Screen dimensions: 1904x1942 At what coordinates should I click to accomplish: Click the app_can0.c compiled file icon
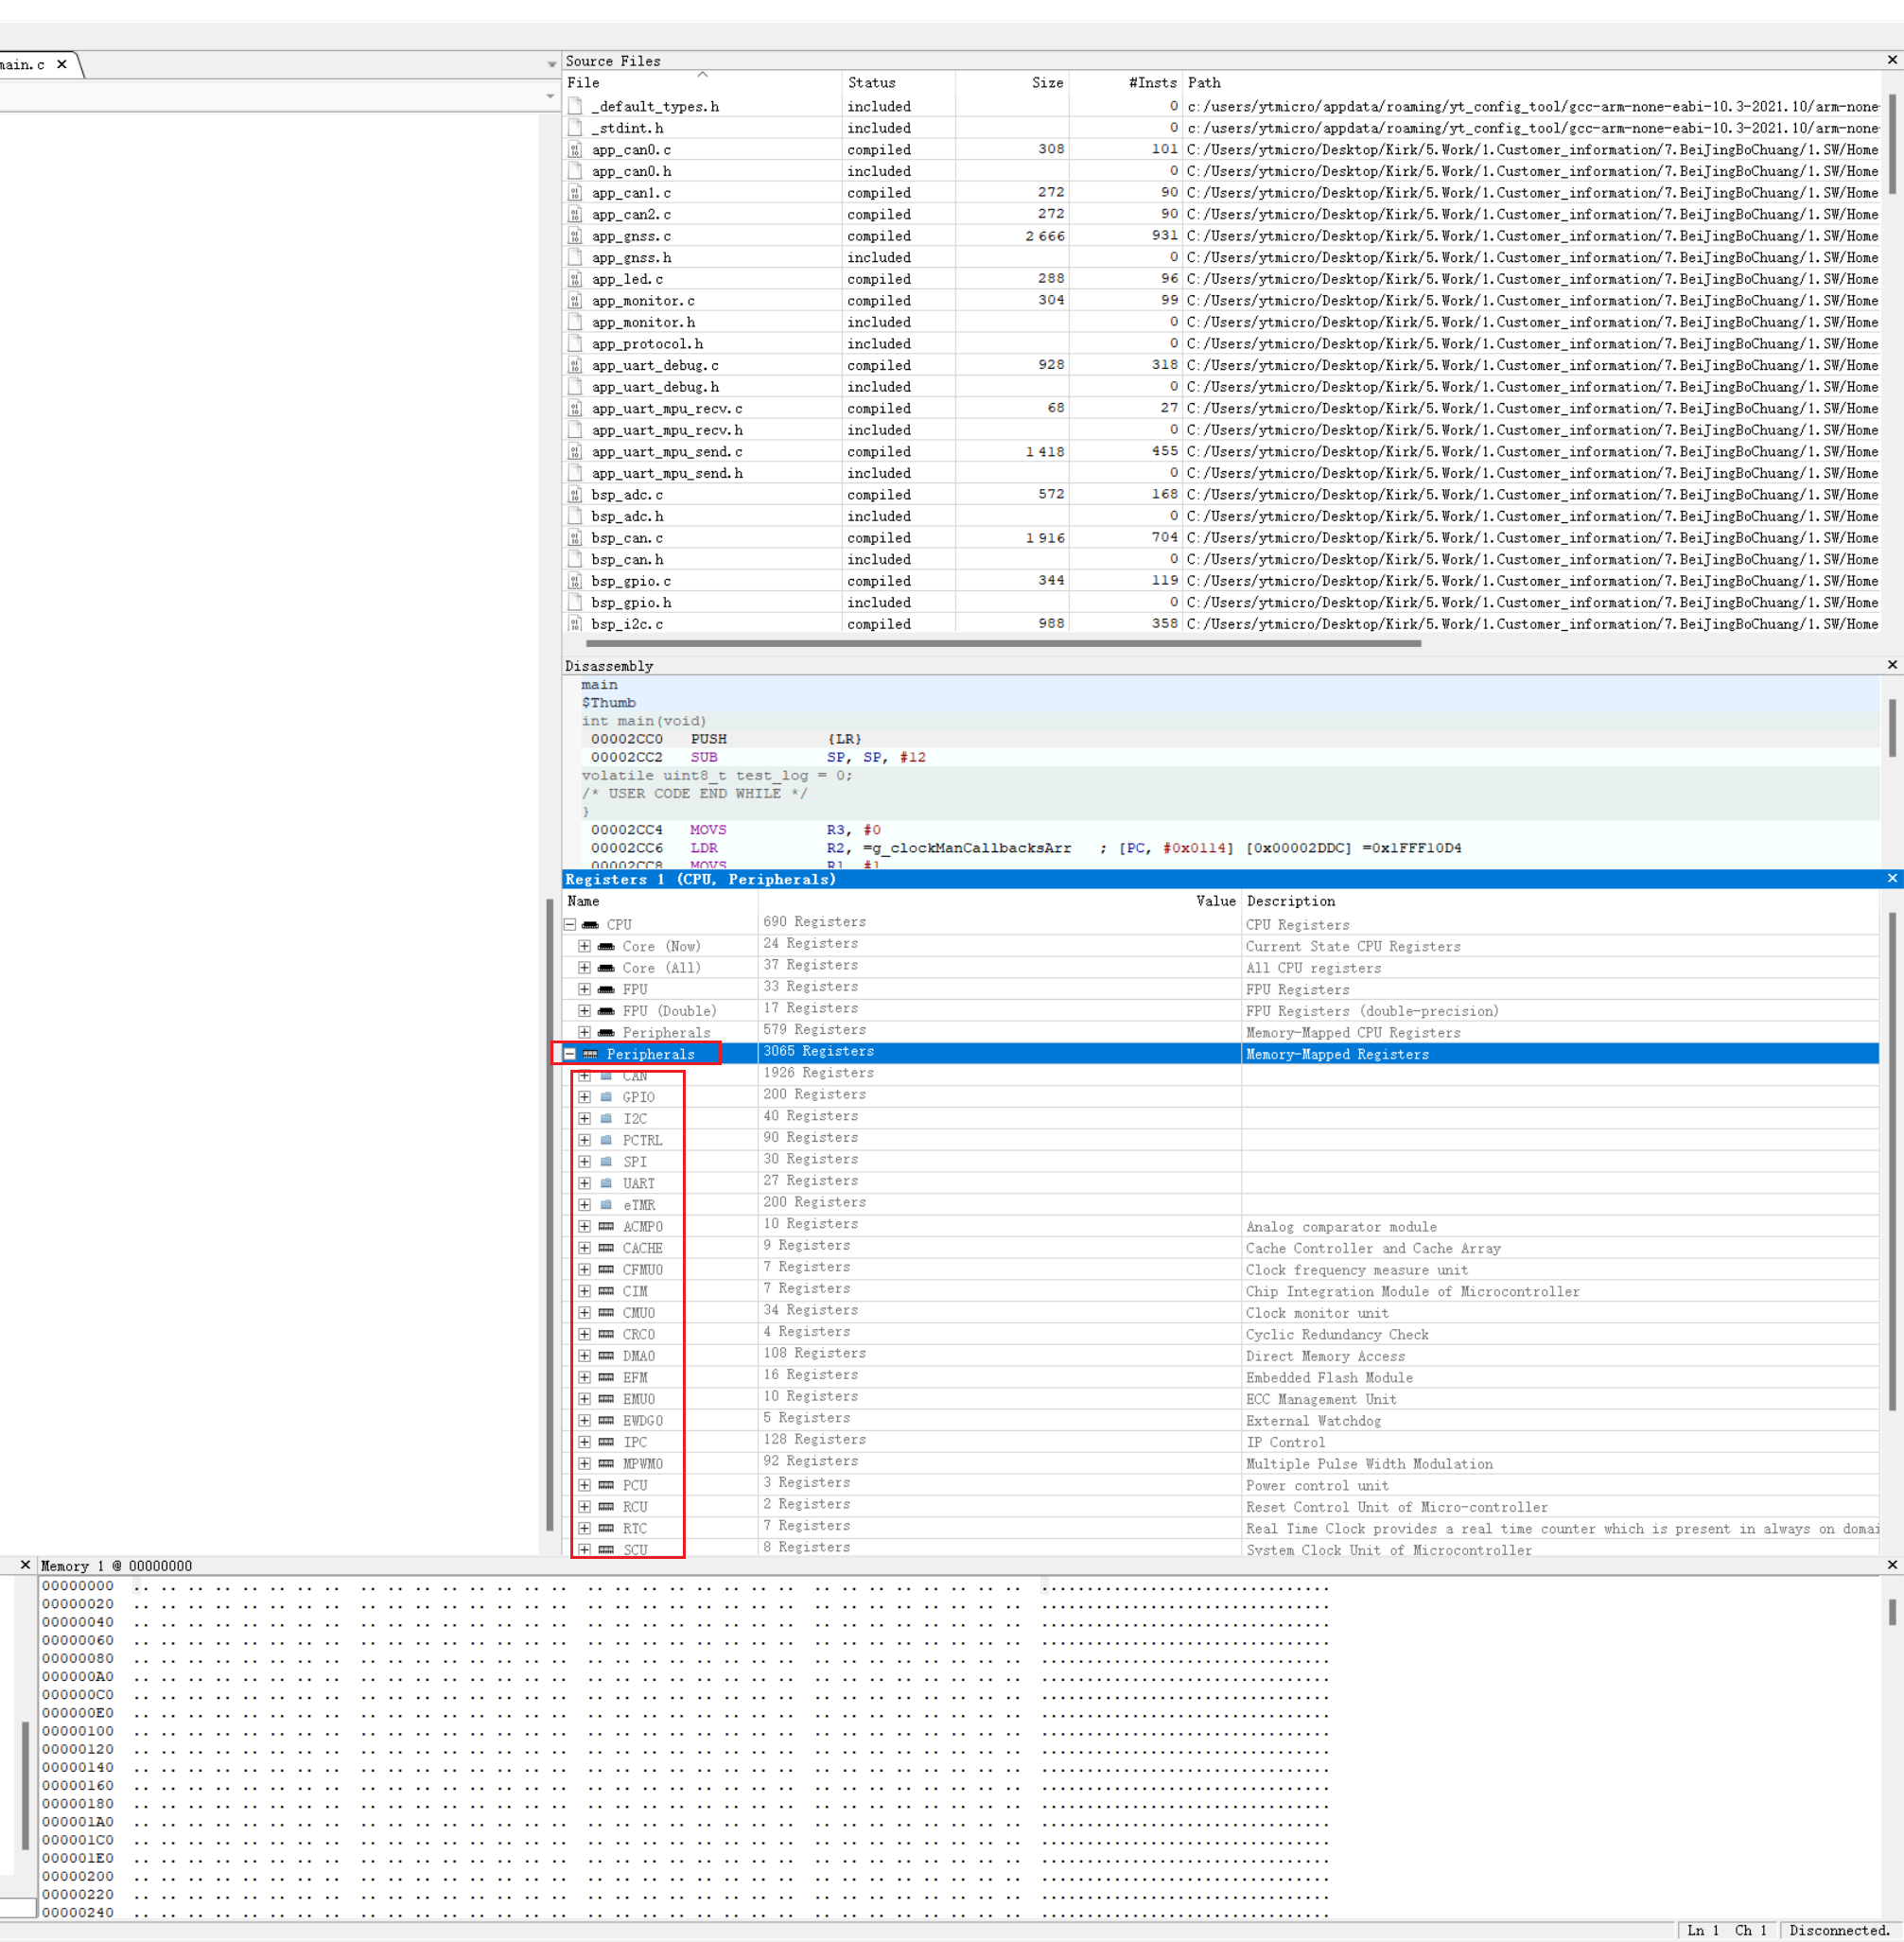575,150
